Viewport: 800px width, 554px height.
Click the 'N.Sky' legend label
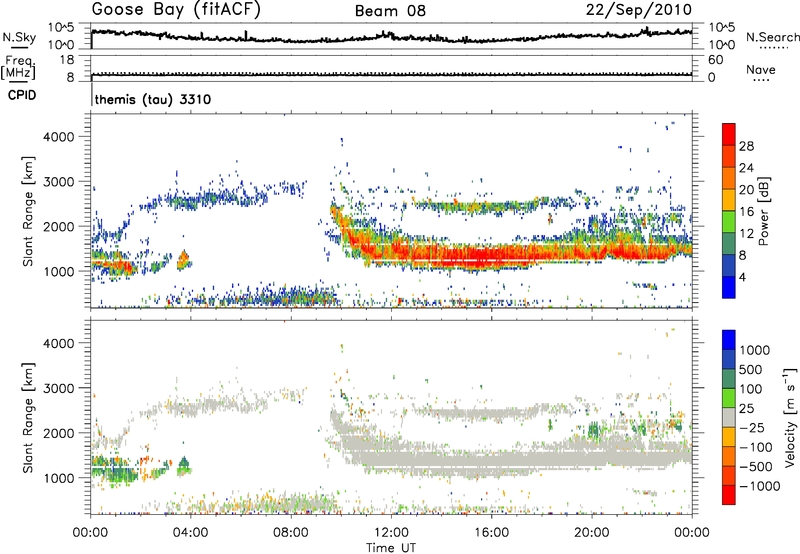point(19,37)
